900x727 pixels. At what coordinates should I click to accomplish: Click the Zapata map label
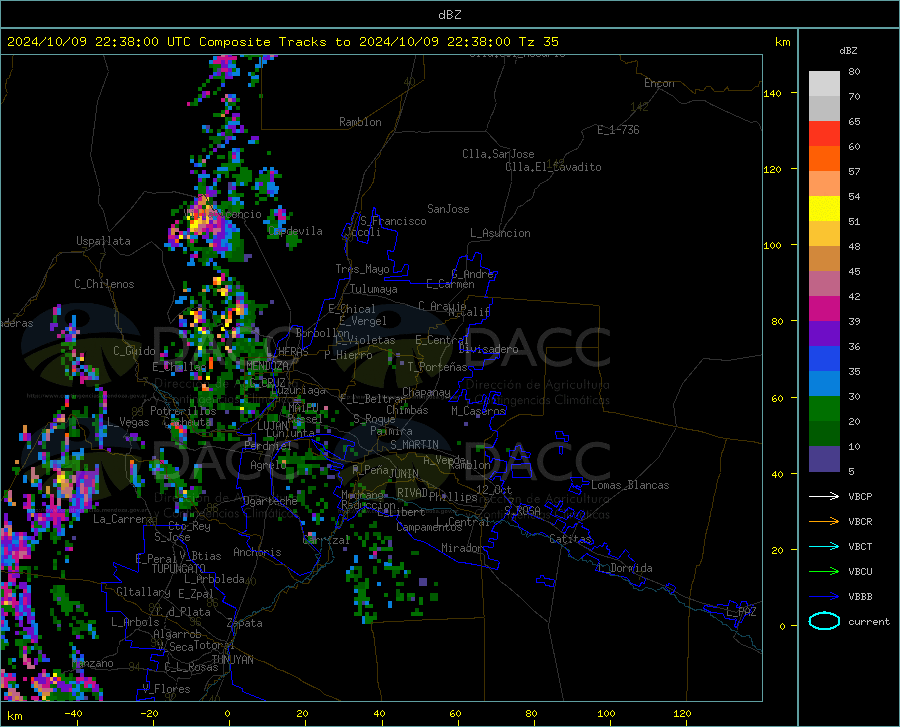click(245, 623)
